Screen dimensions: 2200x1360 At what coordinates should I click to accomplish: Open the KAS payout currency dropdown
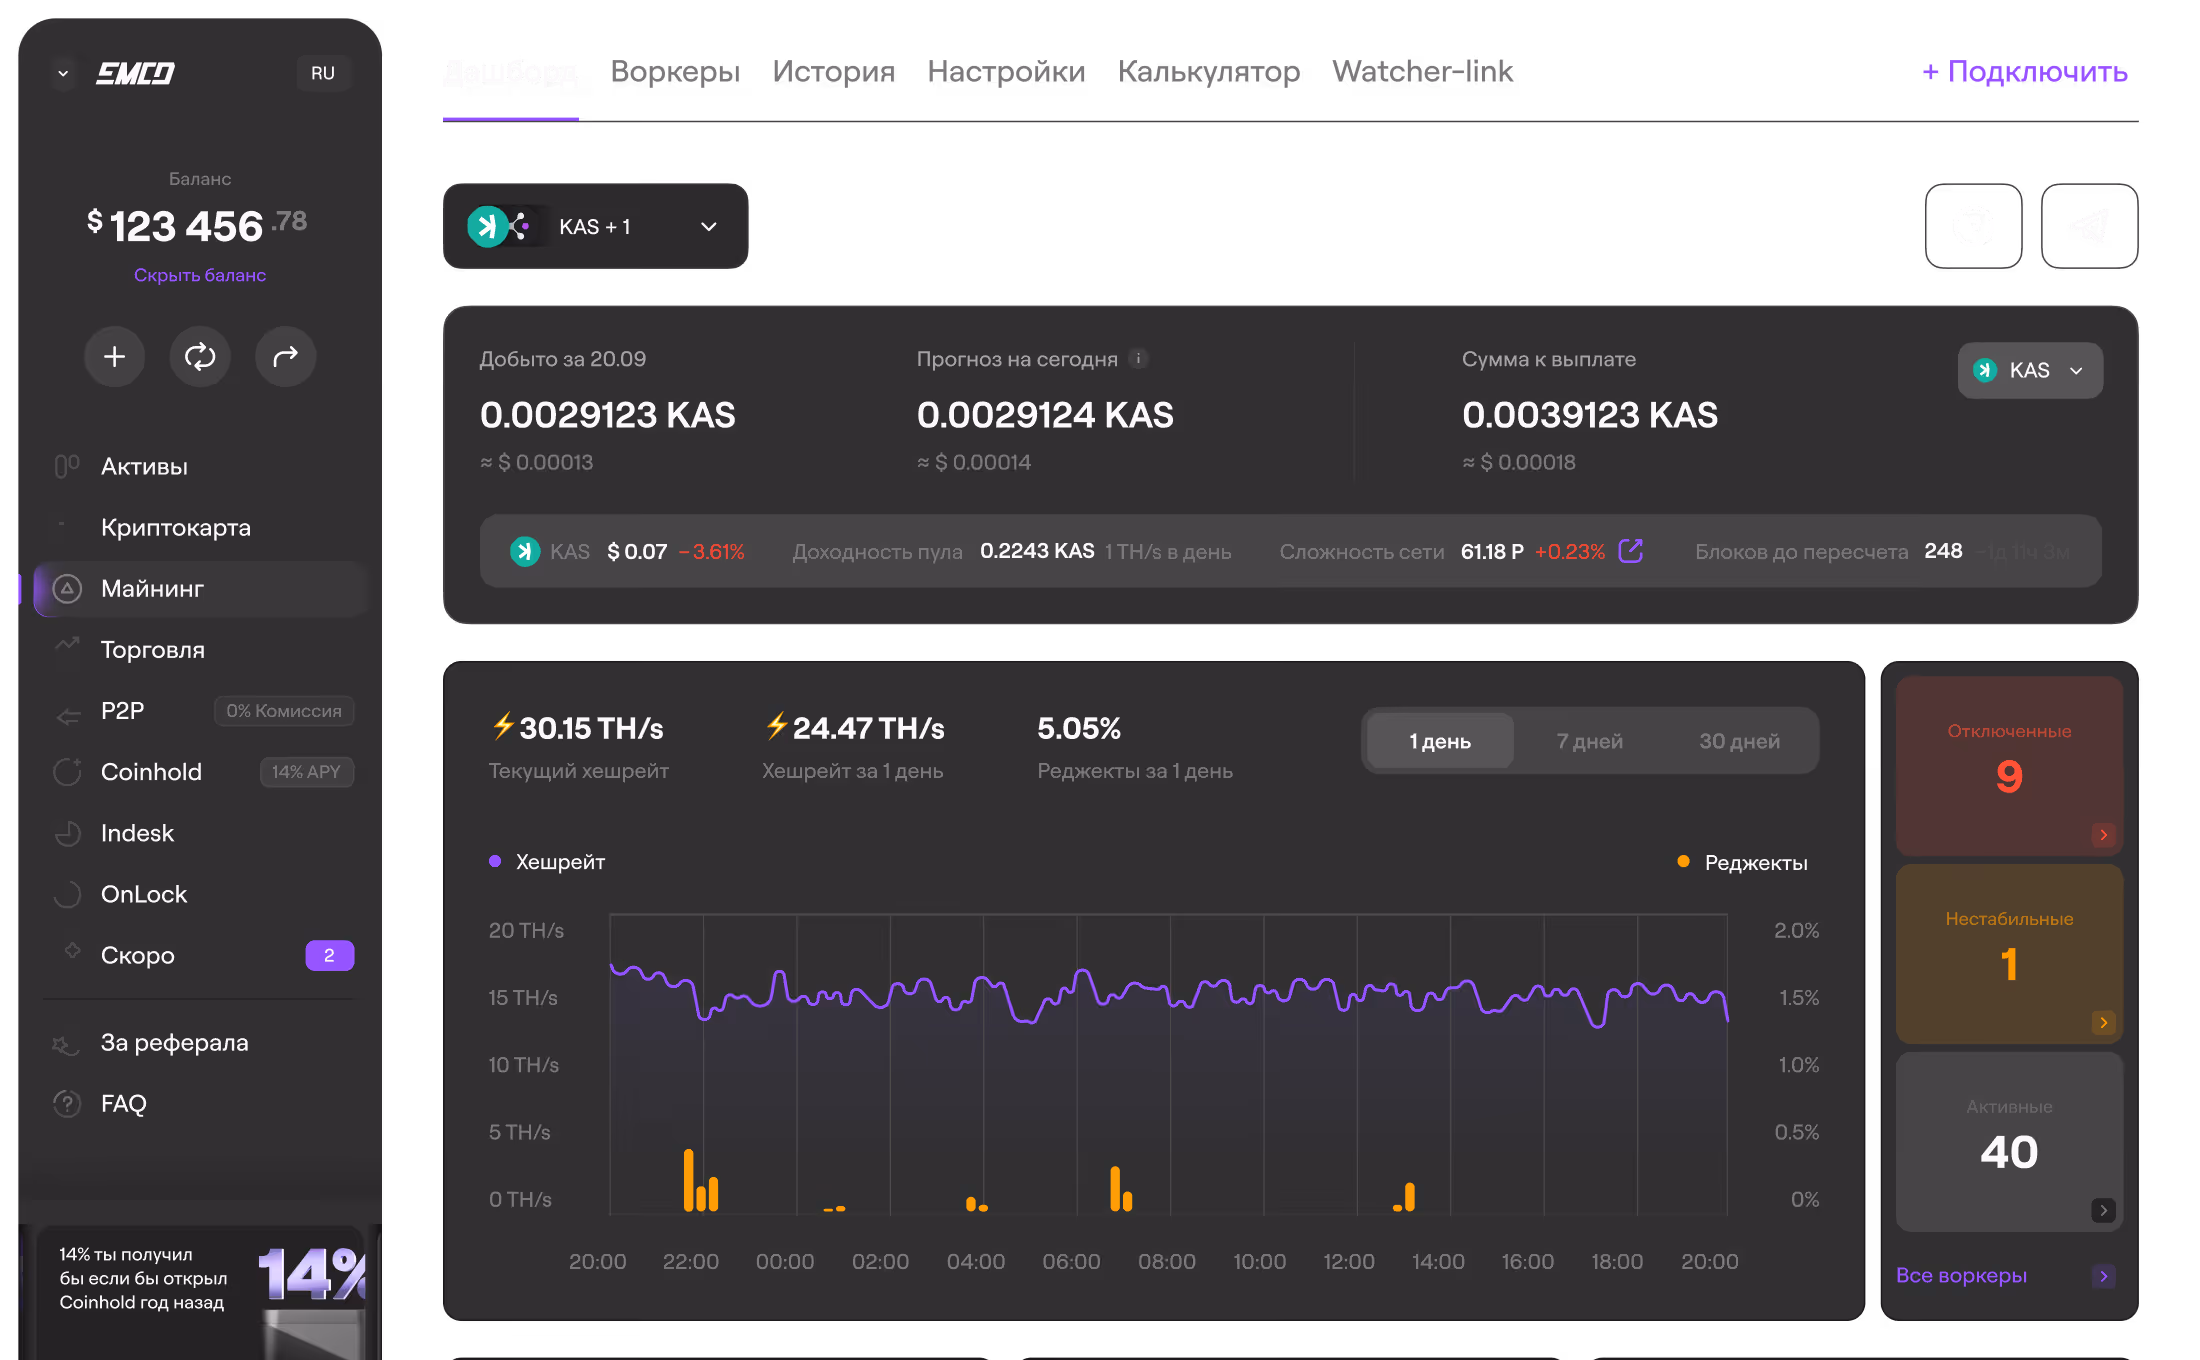[2030, 370]
